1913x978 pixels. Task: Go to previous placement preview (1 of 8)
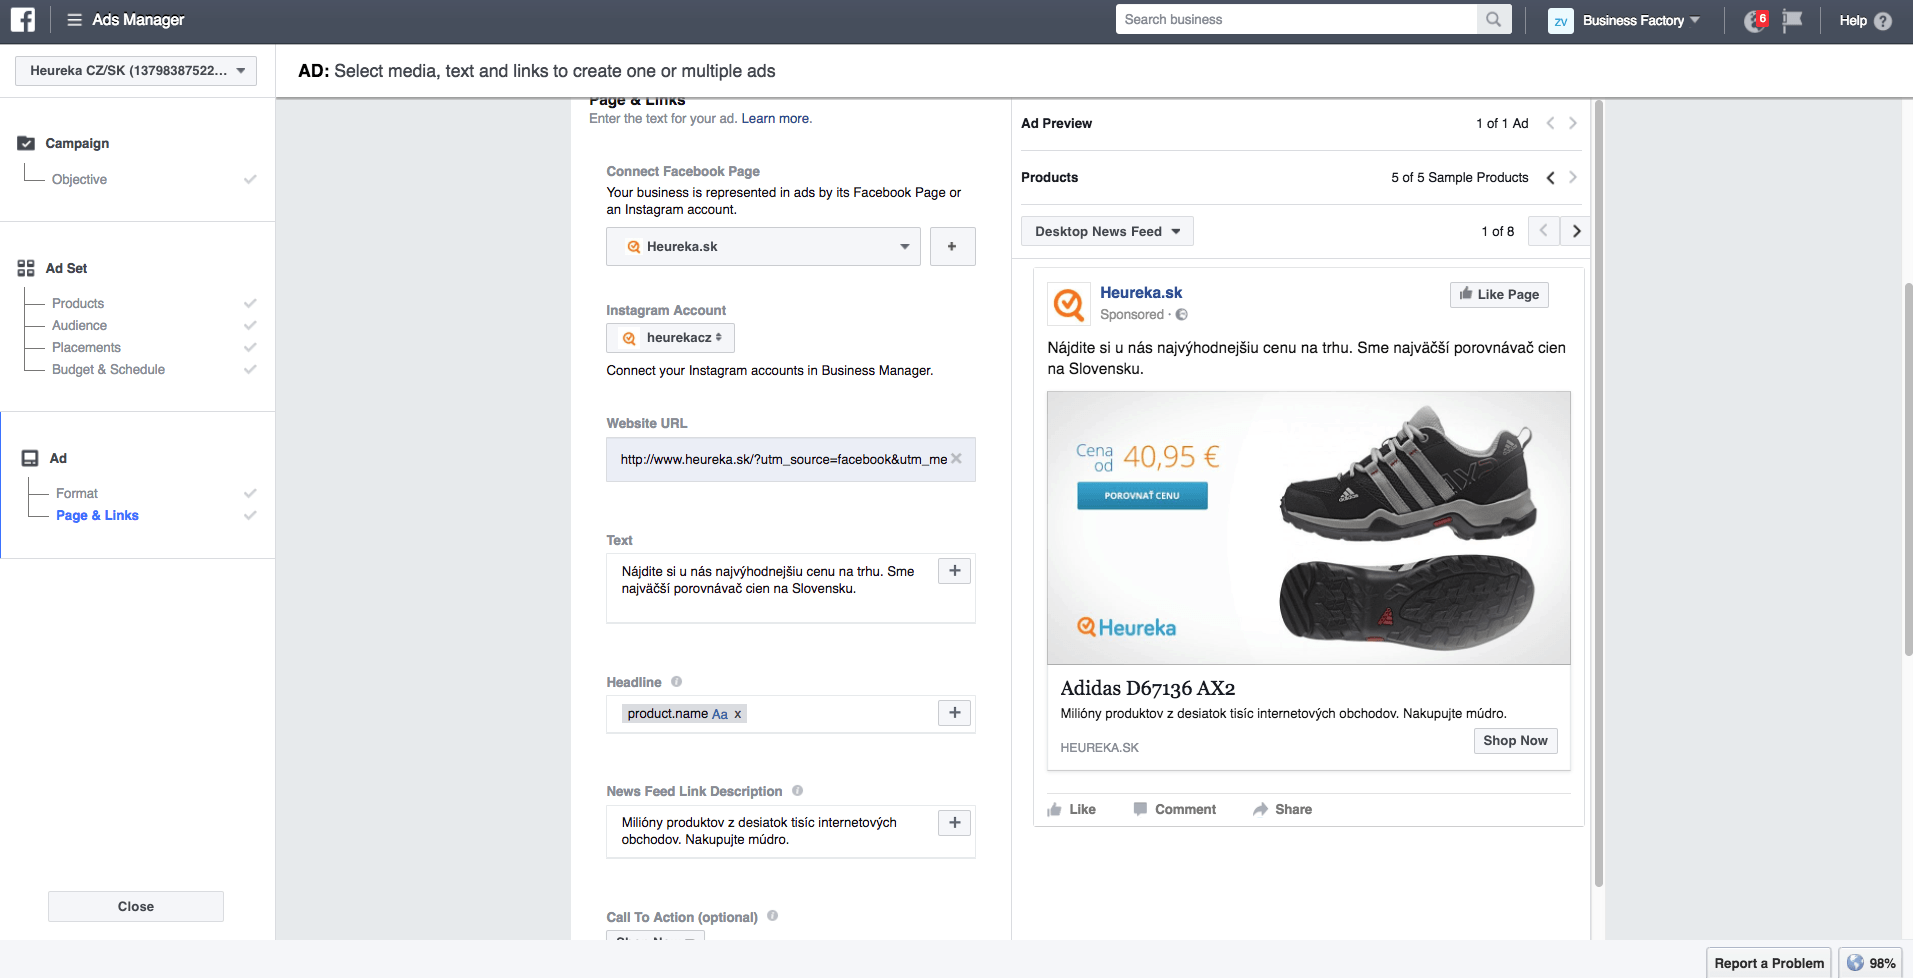(x=1544, y=231)
